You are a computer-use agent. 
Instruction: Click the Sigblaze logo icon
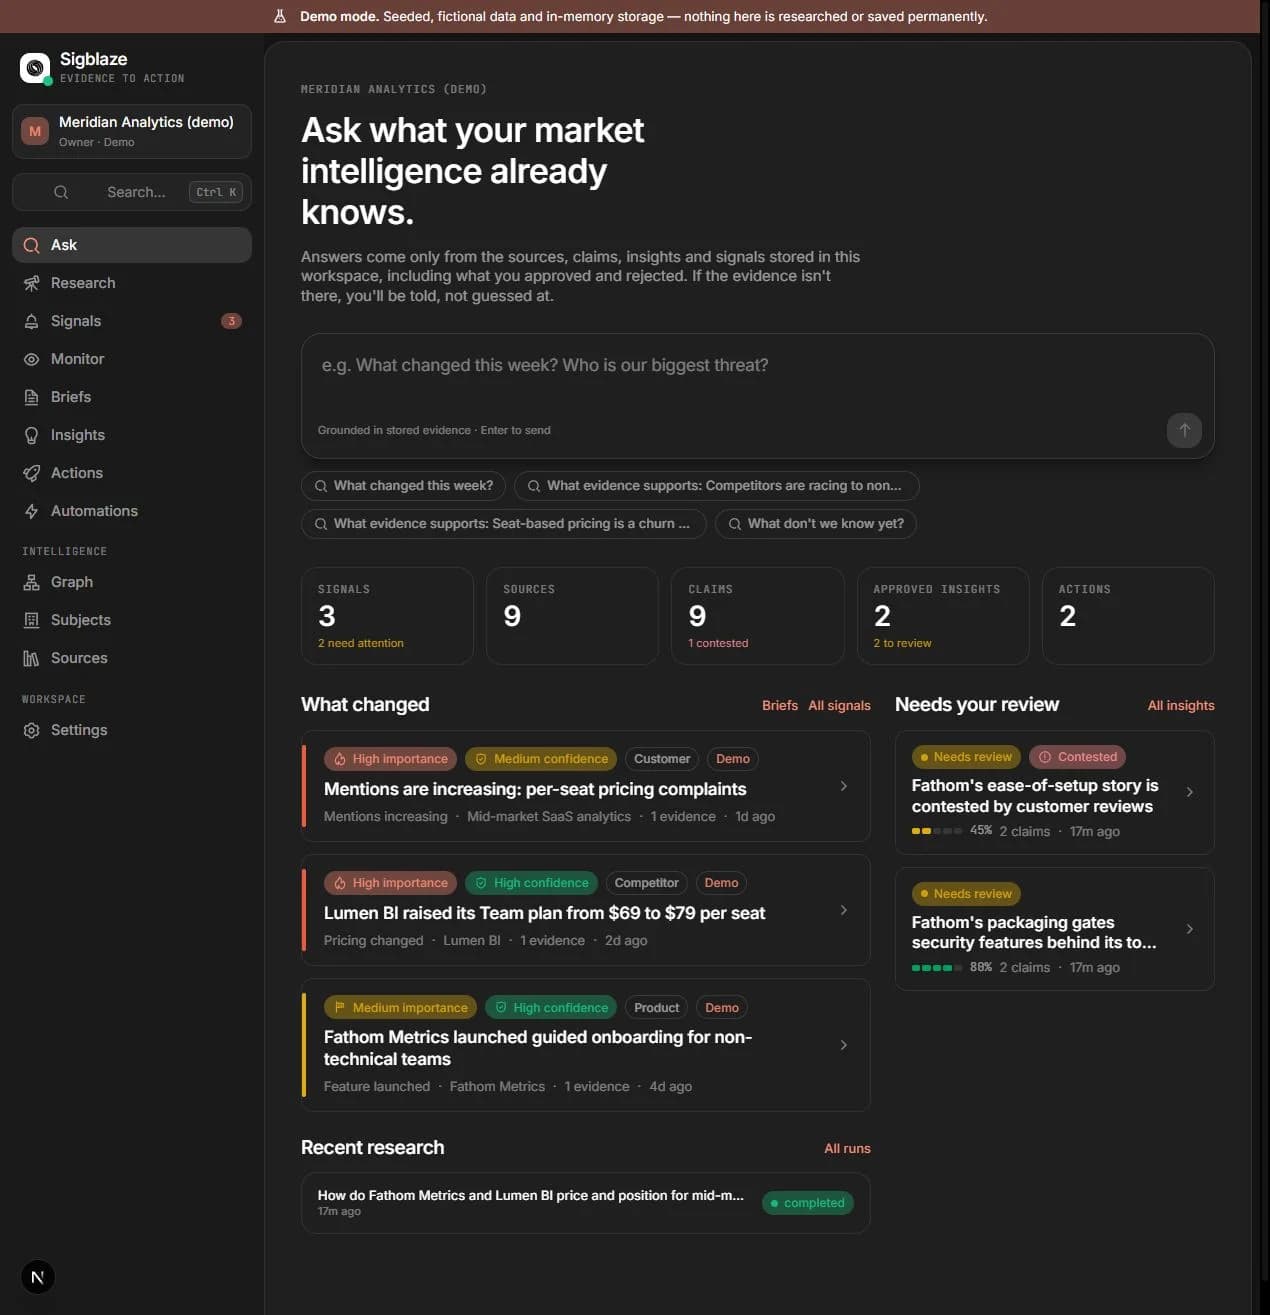[x=35, y=68]
